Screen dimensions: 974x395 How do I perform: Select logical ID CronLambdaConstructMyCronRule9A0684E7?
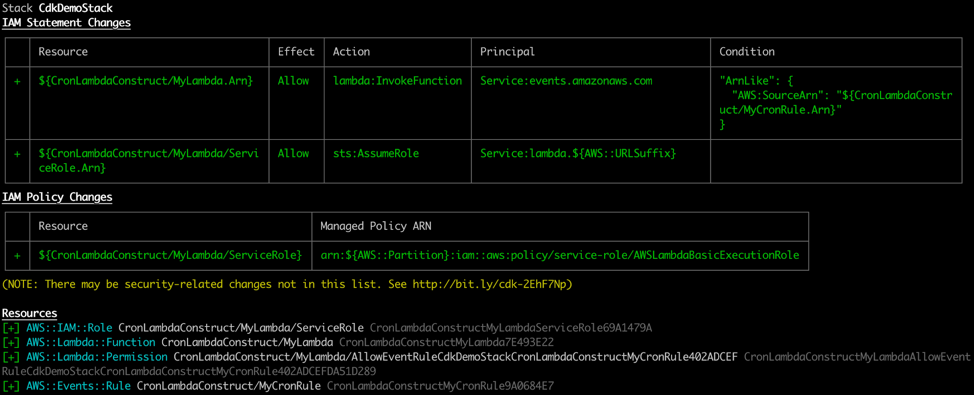pyautogui.click(x=440, y=386)
